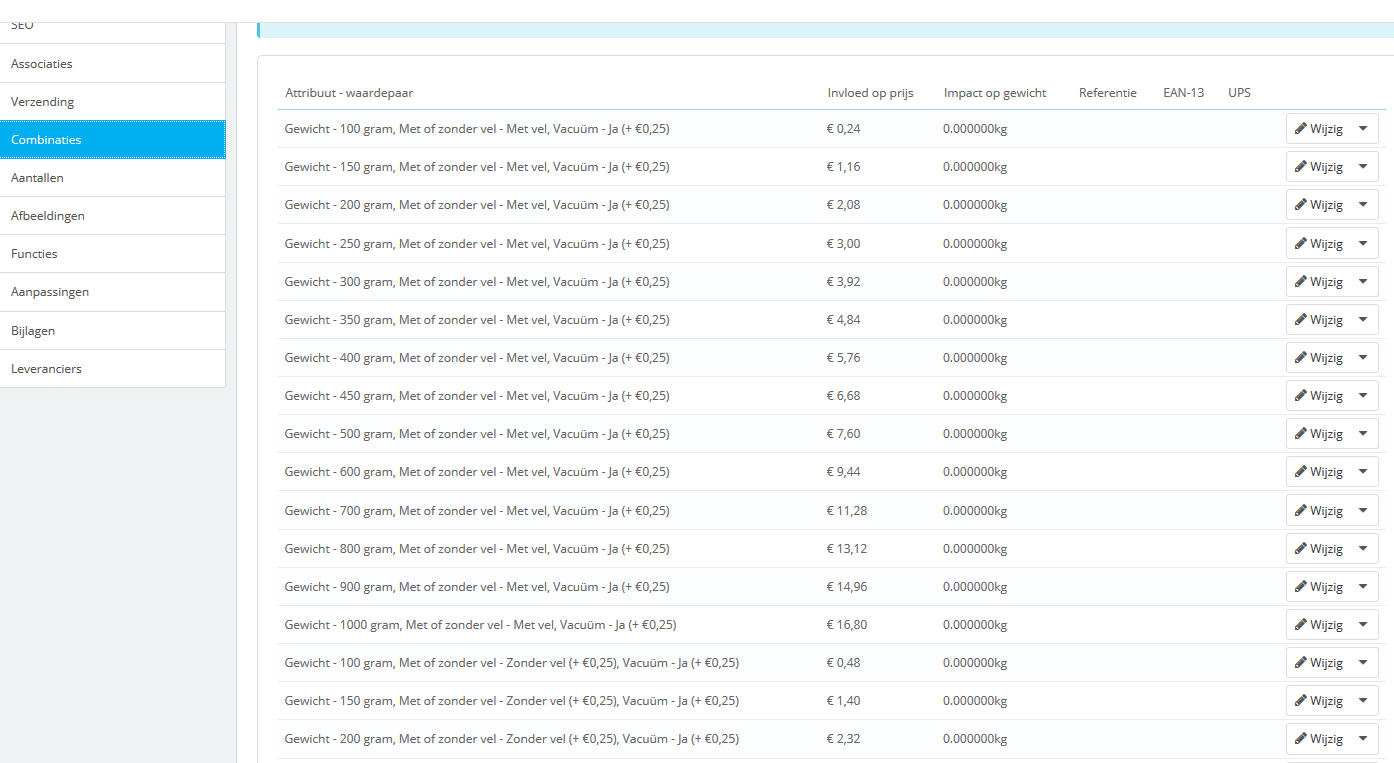This screenshot has height=763, width=1394.
Task: Expand action menu for the € 16,80 row
Action: (1363, 624)
